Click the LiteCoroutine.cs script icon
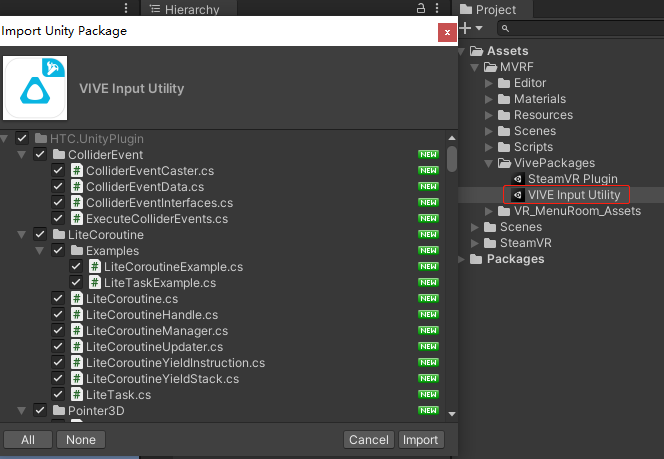This screenshot has width=664, height=459. [x=76, y=299]
